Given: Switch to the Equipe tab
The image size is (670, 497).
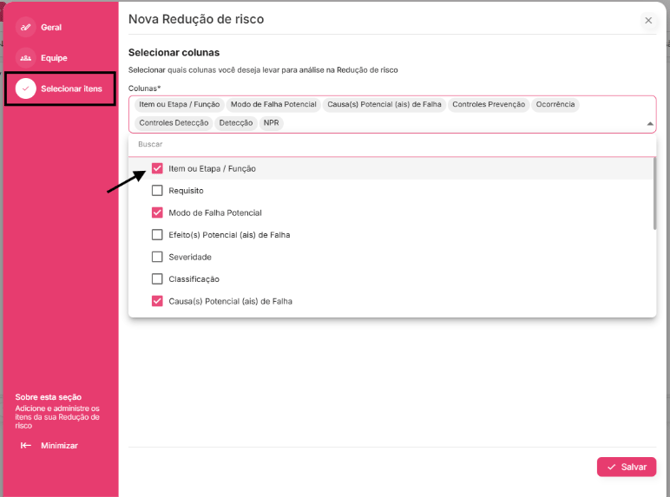Looking at the screenshot, I should [54, 58].
